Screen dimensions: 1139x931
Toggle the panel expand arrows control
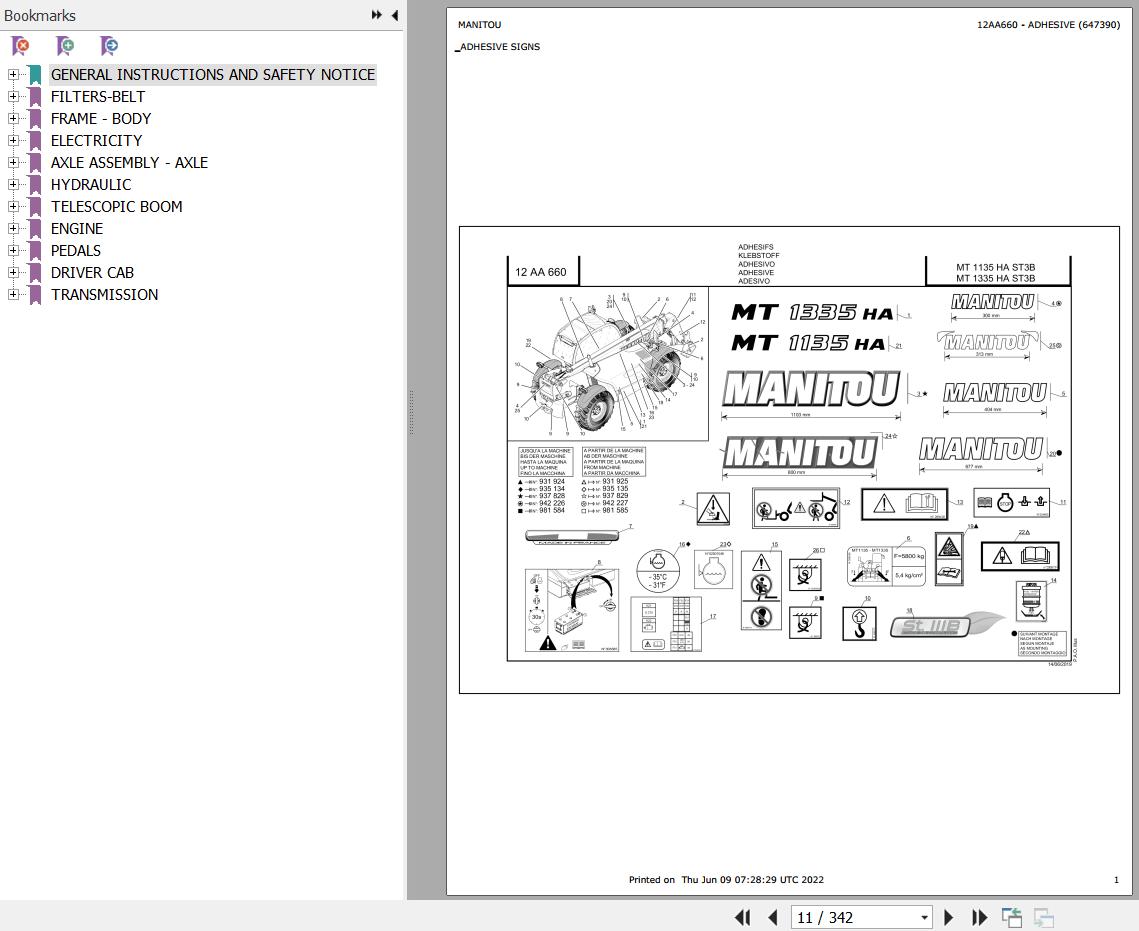pos(375,14)
